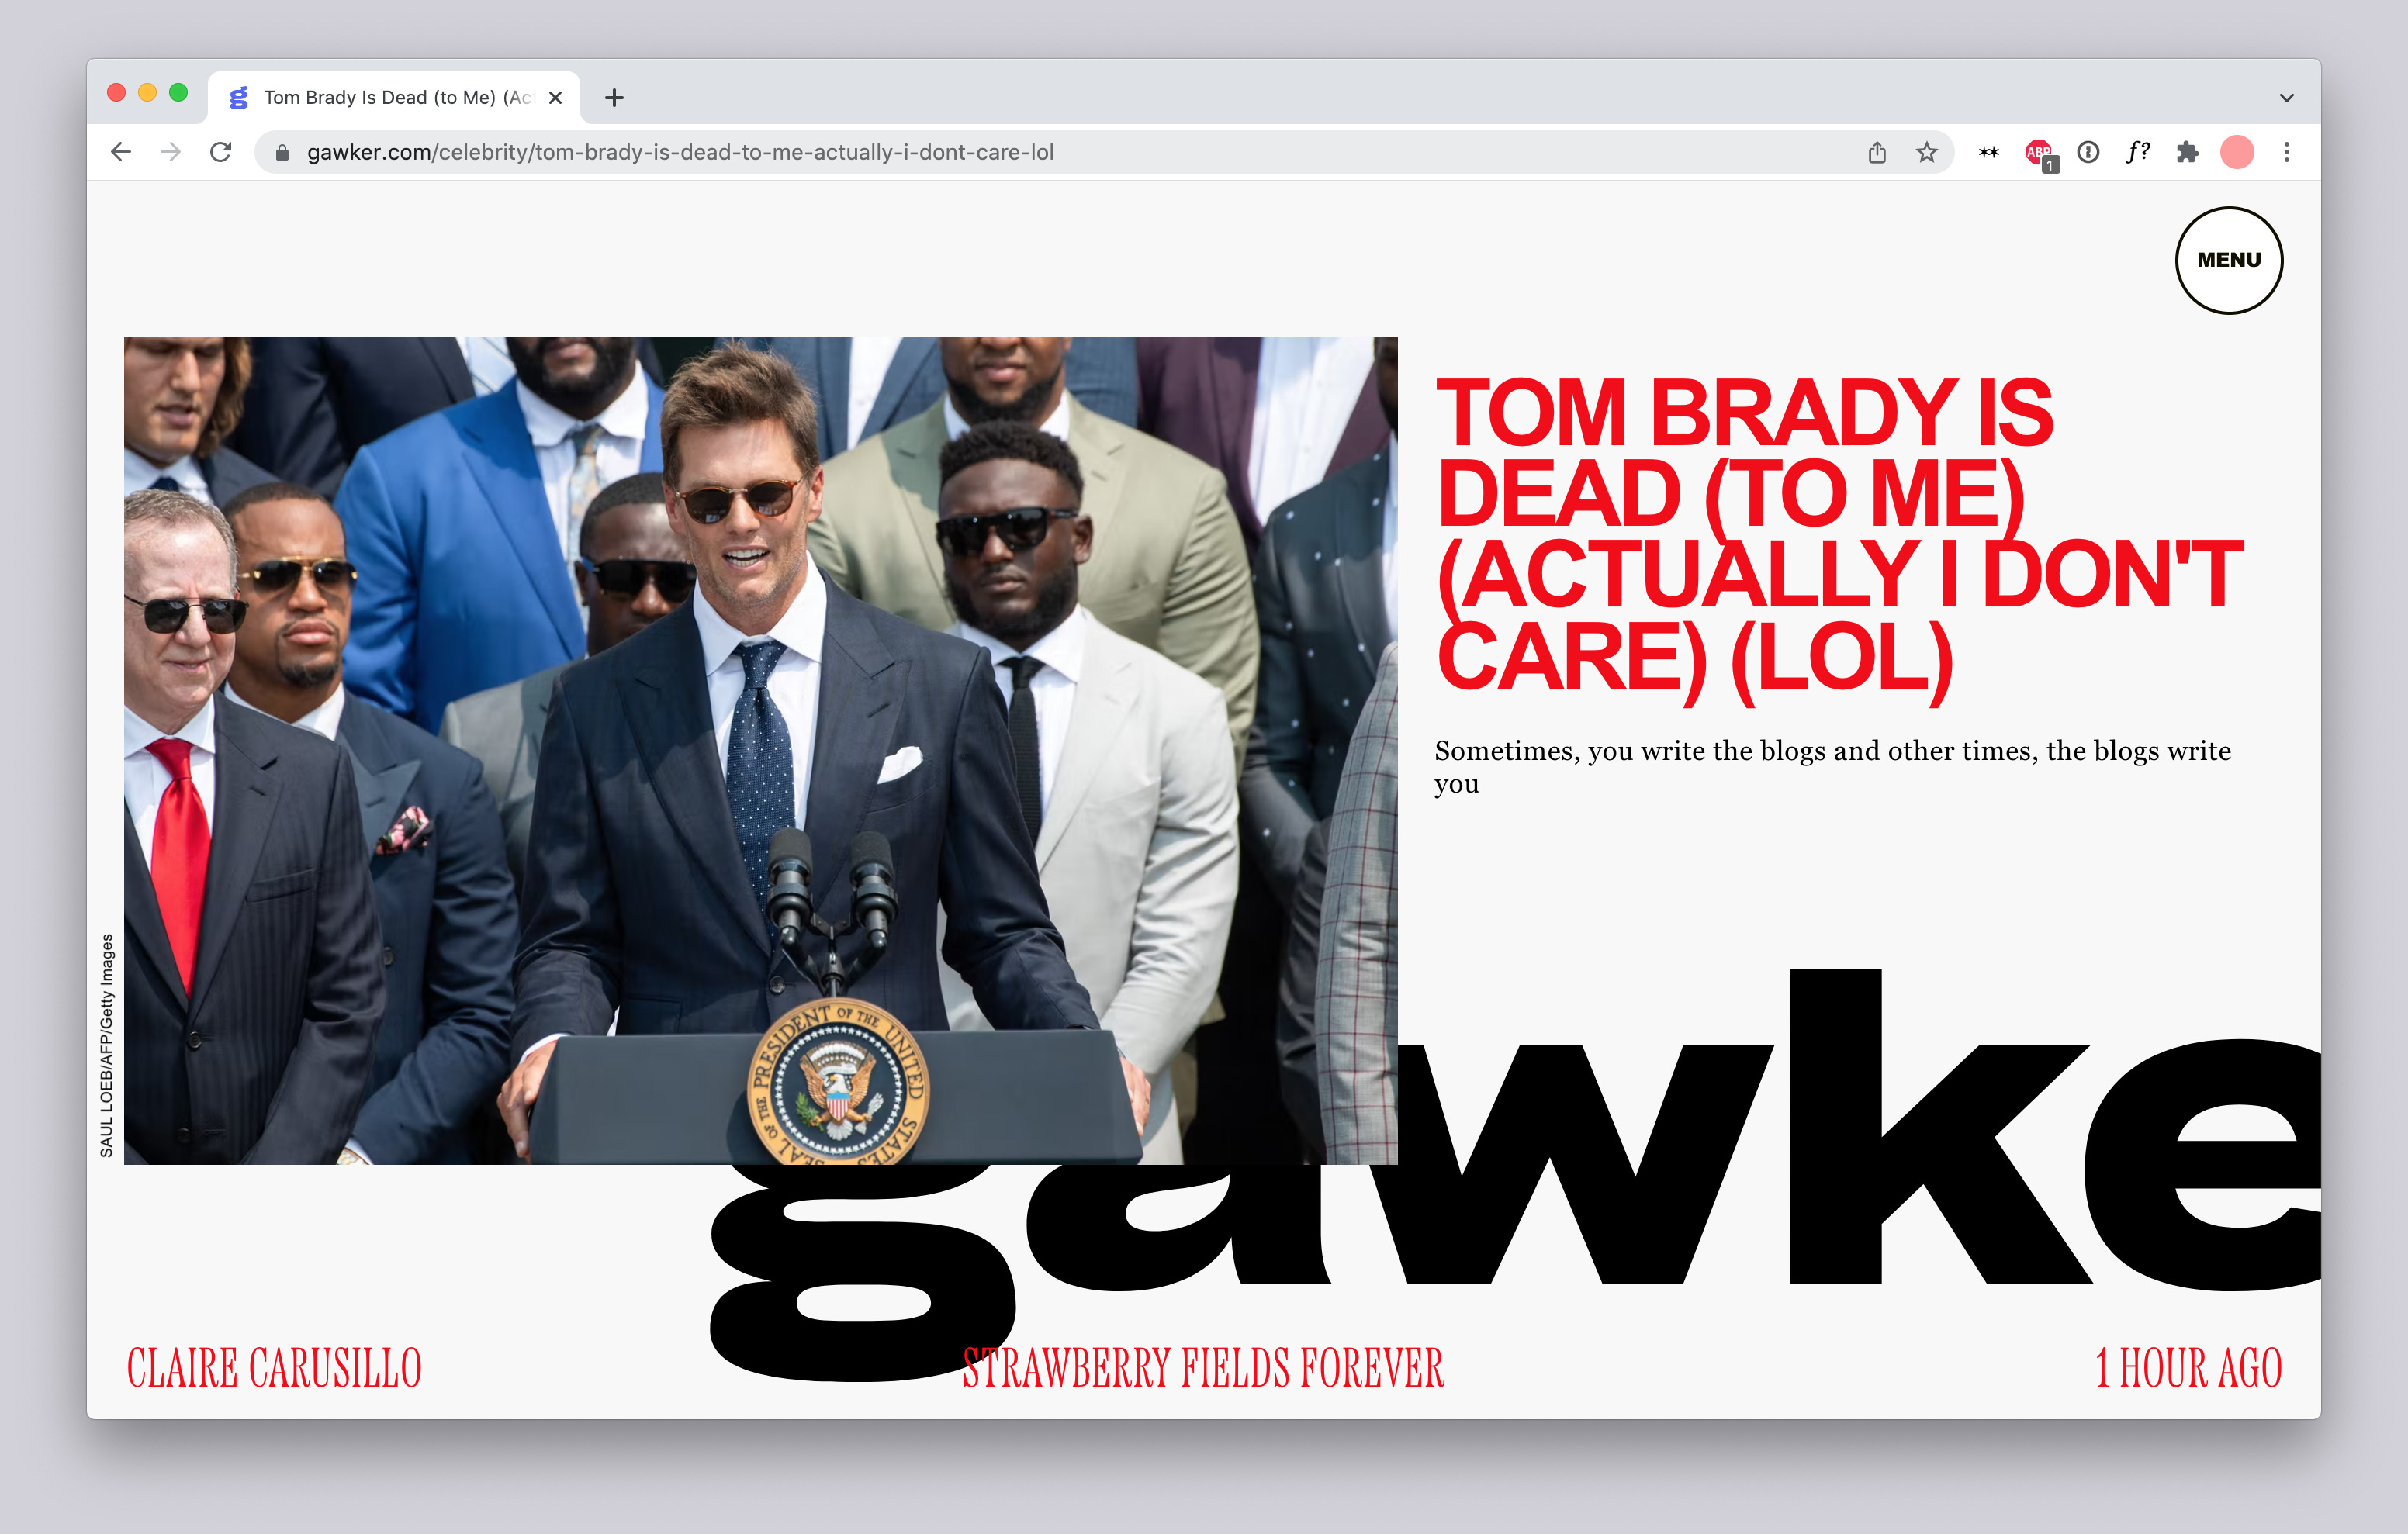Open Strawberry Fields Forever link
2408x1534 pixels.
1203,1368
